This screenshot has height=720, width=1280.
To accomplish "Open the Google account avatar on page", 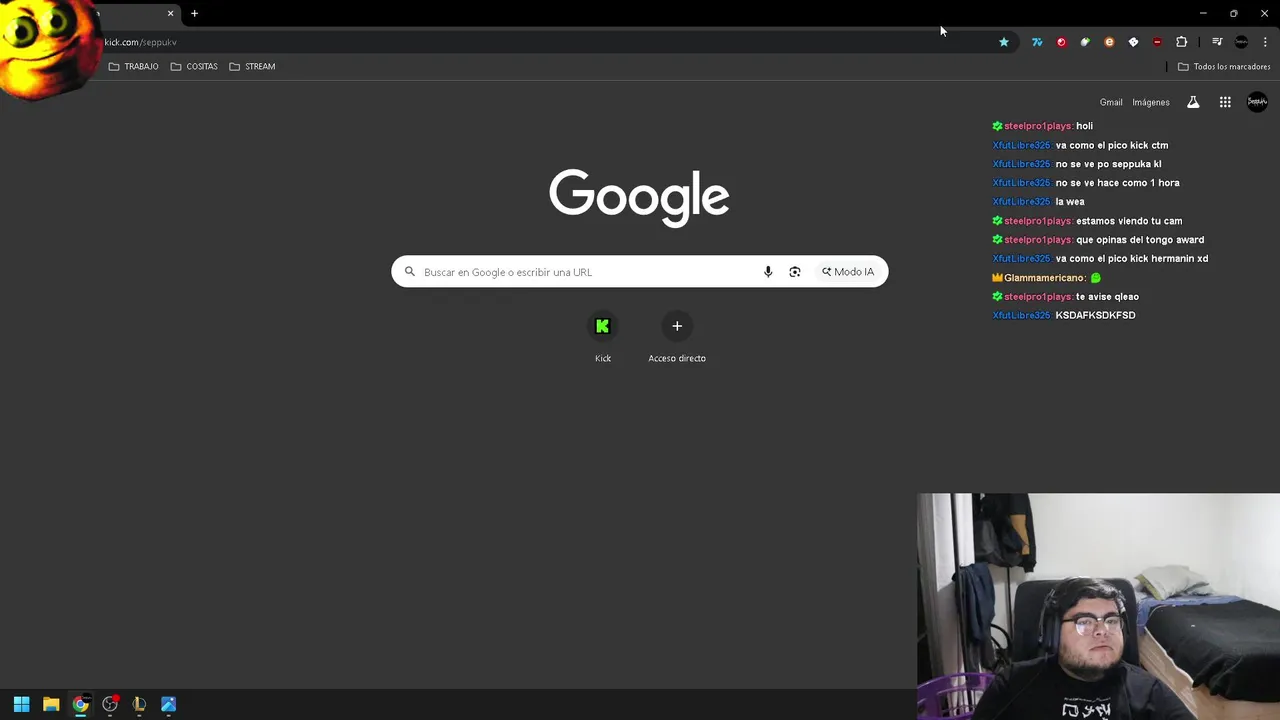I will tap(1257, 102).
